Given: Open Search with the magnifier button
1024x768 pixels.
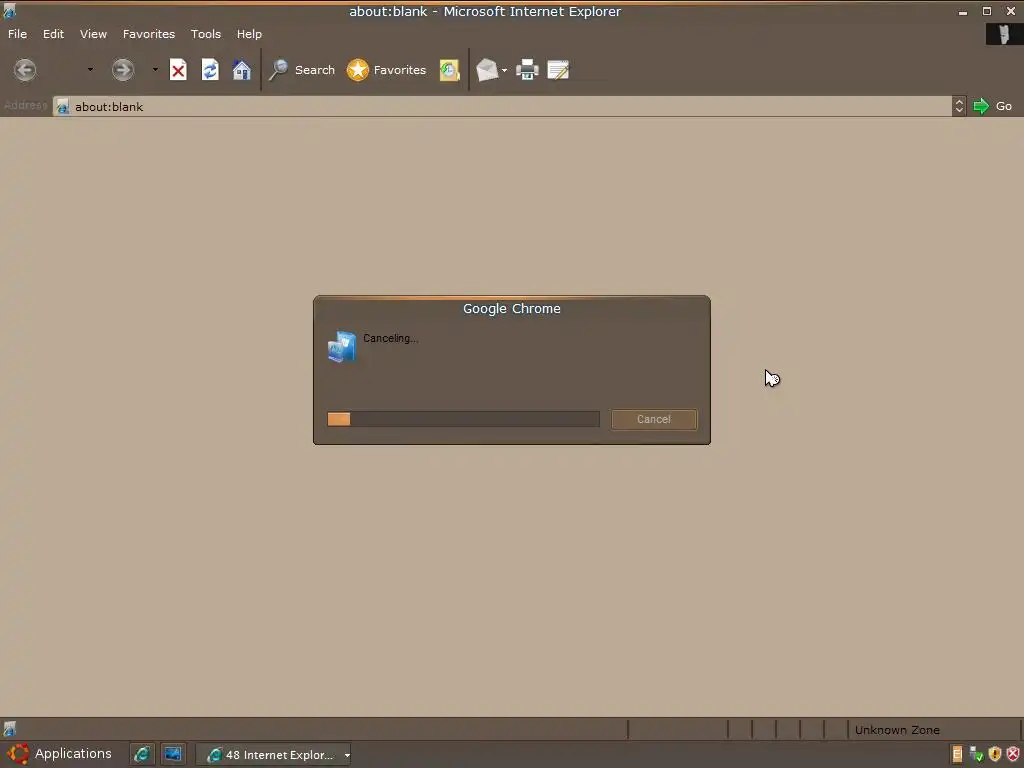Looking at the screenshot, I should [302, 70].
